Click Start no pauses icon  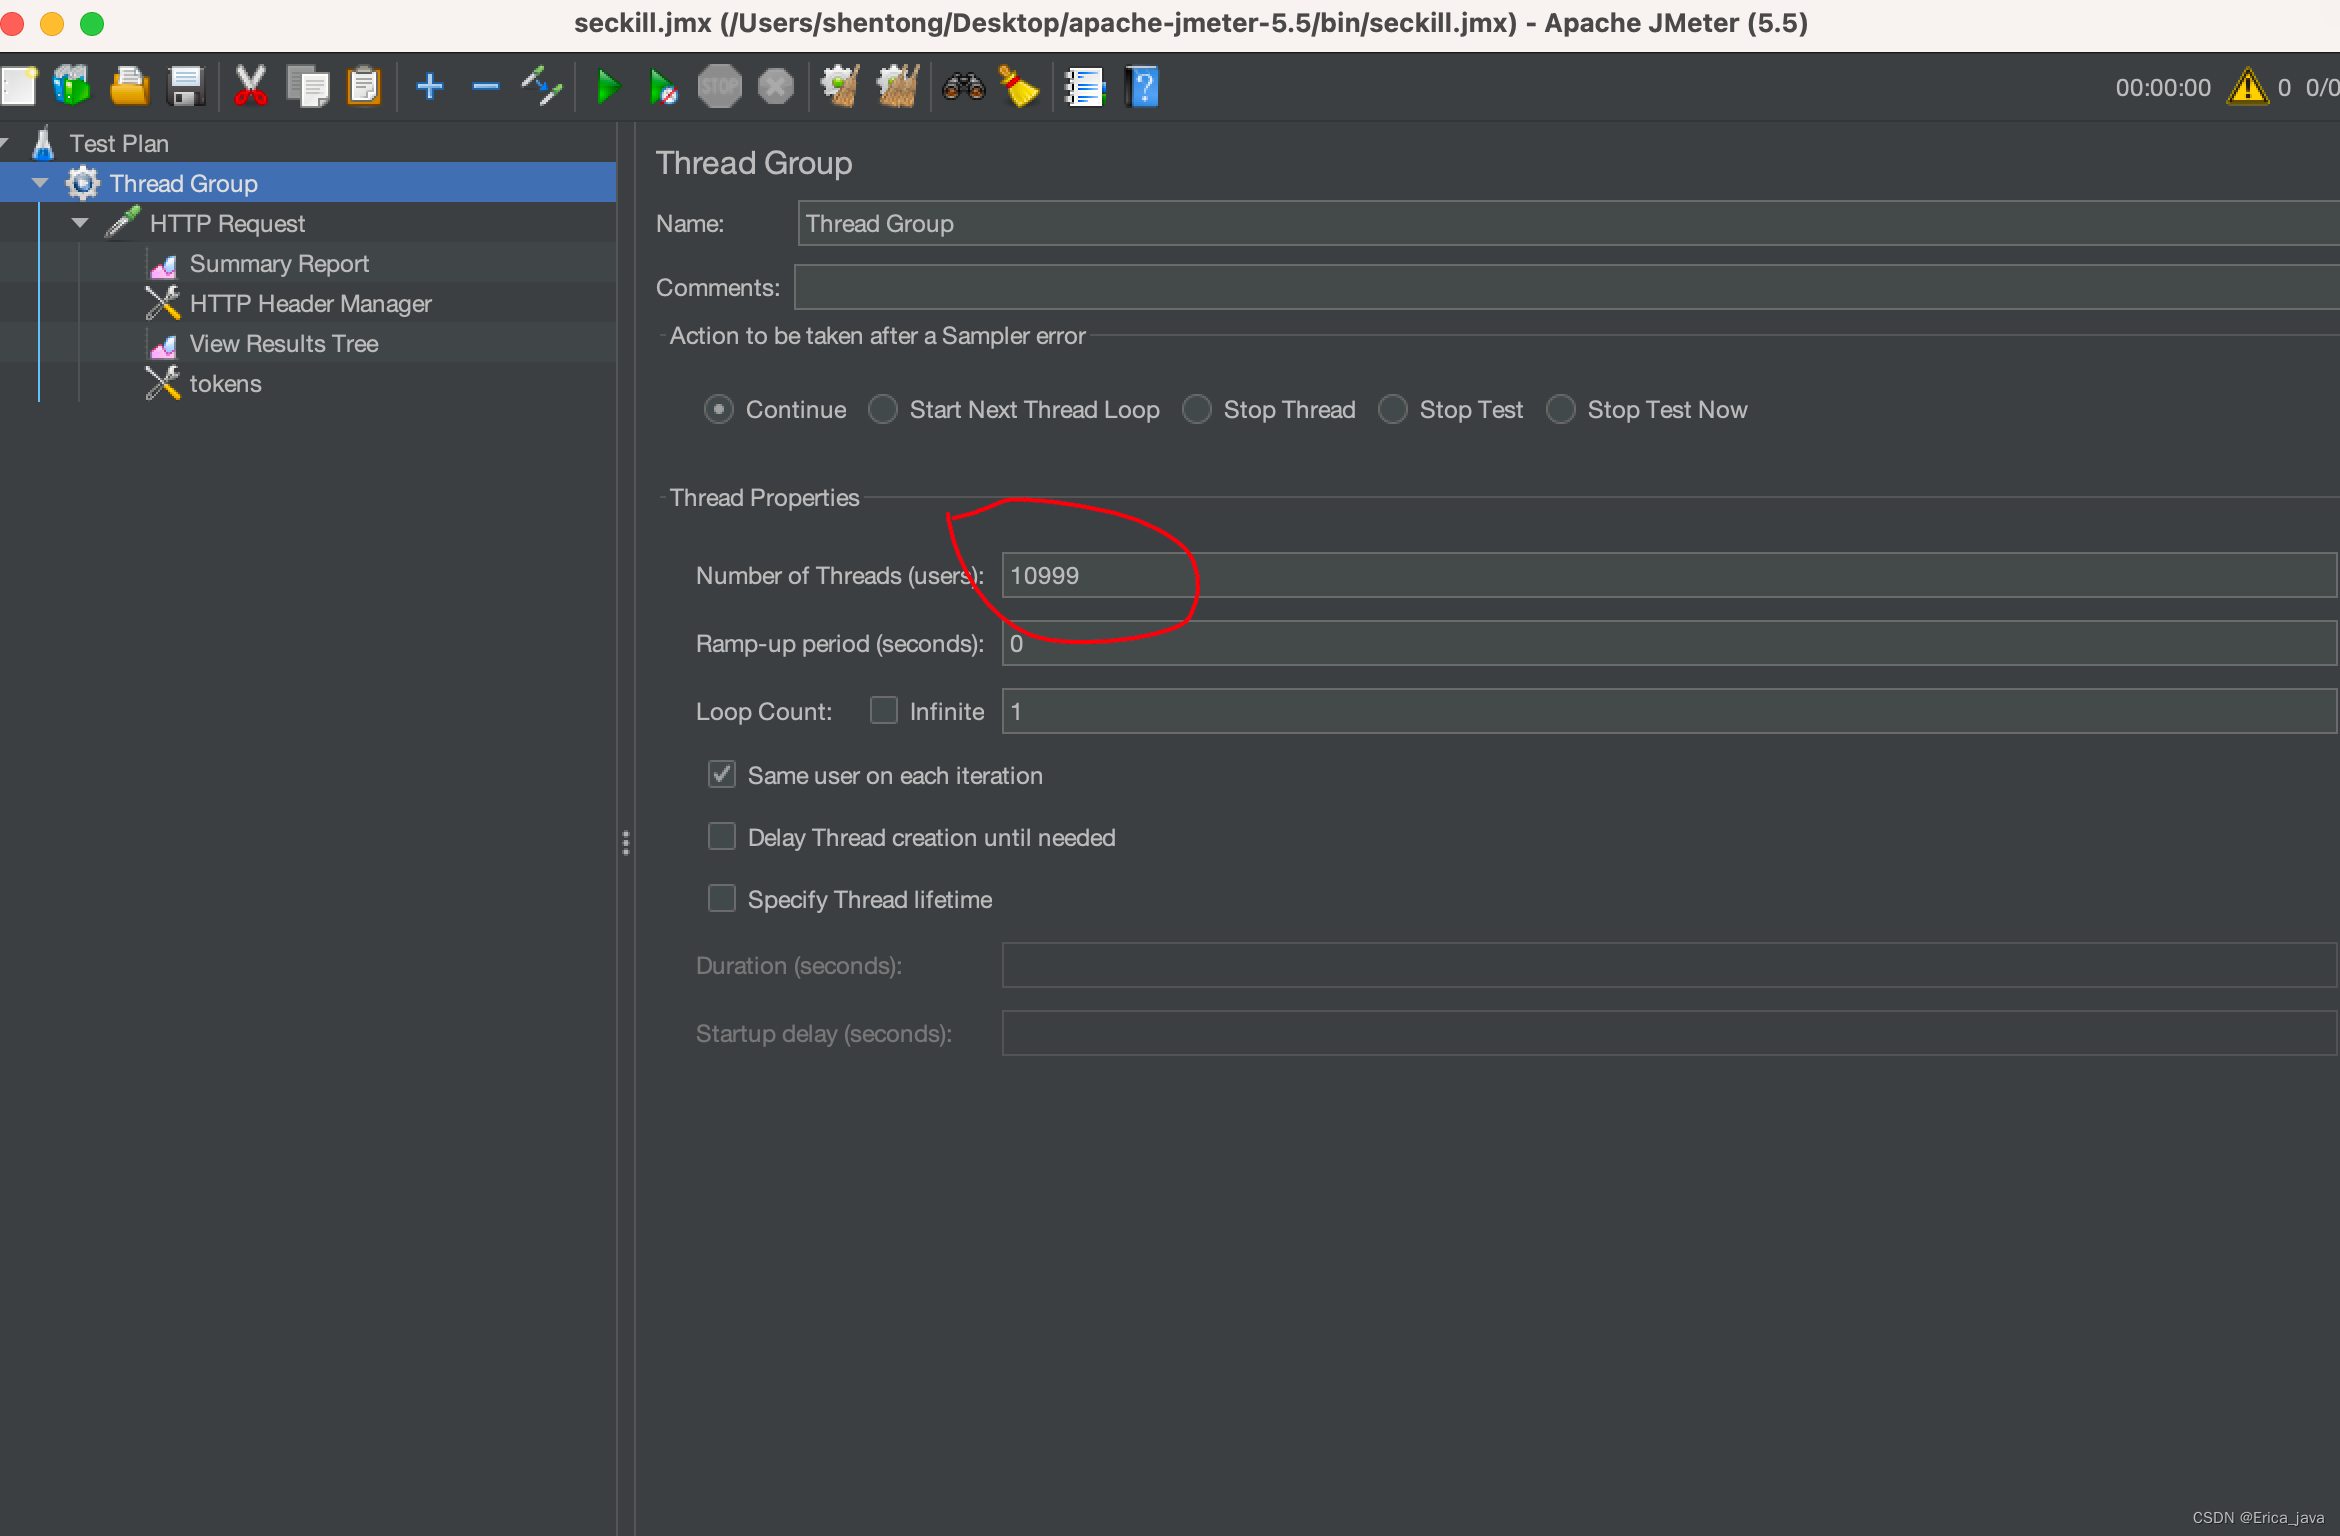click(x=662, y=88)
